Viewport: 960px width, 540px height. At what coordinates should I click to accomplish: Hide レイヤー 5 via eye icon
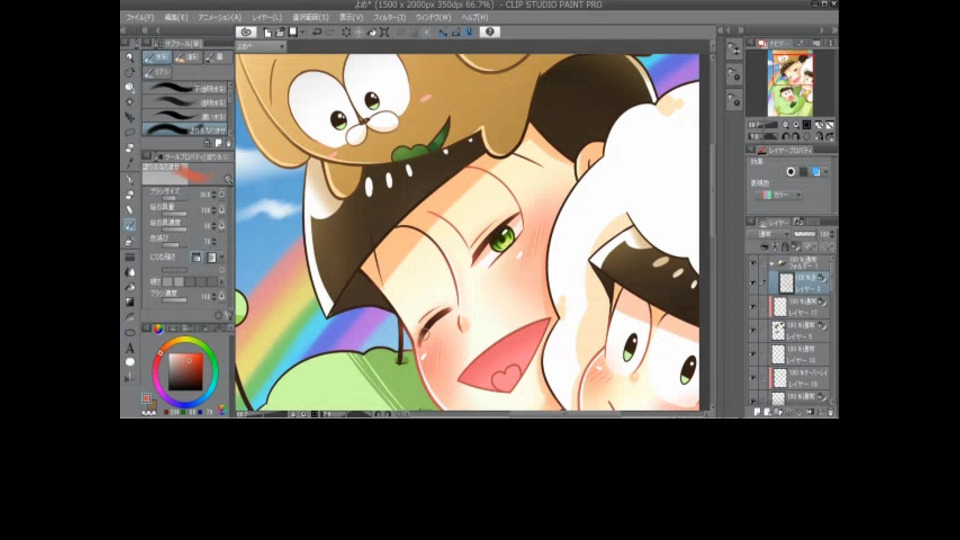pos(753,331)
